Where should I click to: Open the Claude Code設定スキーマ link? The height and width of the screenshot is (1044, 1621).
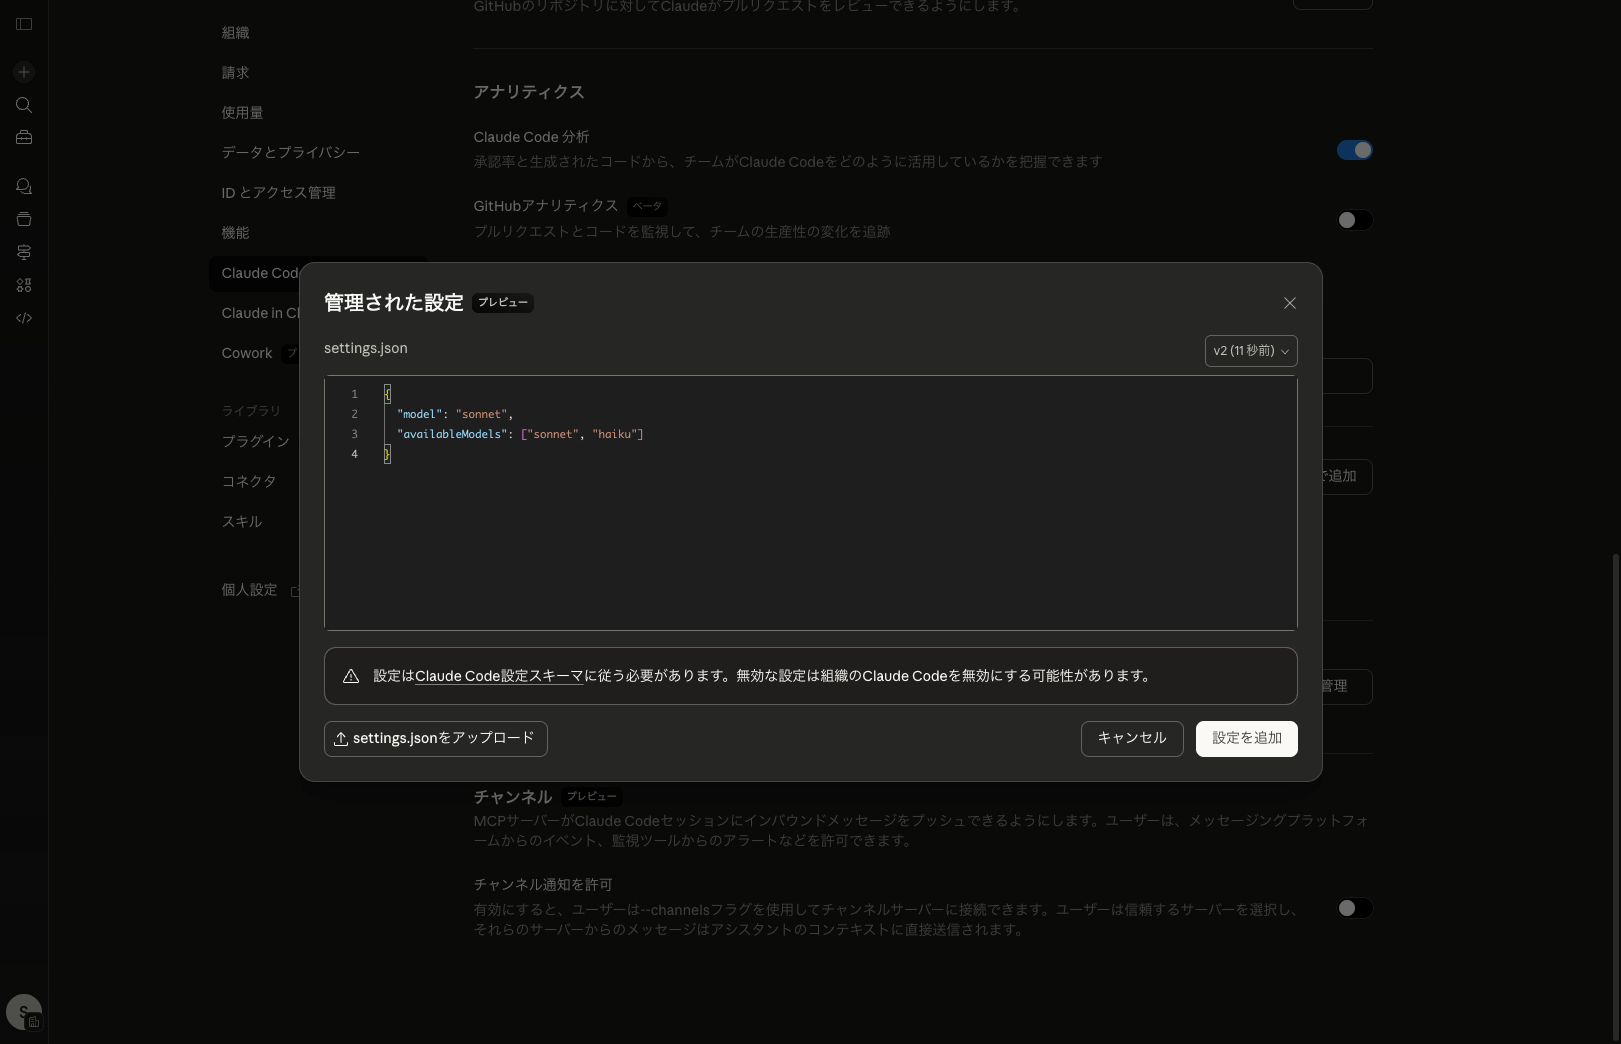tap(498, 676)
